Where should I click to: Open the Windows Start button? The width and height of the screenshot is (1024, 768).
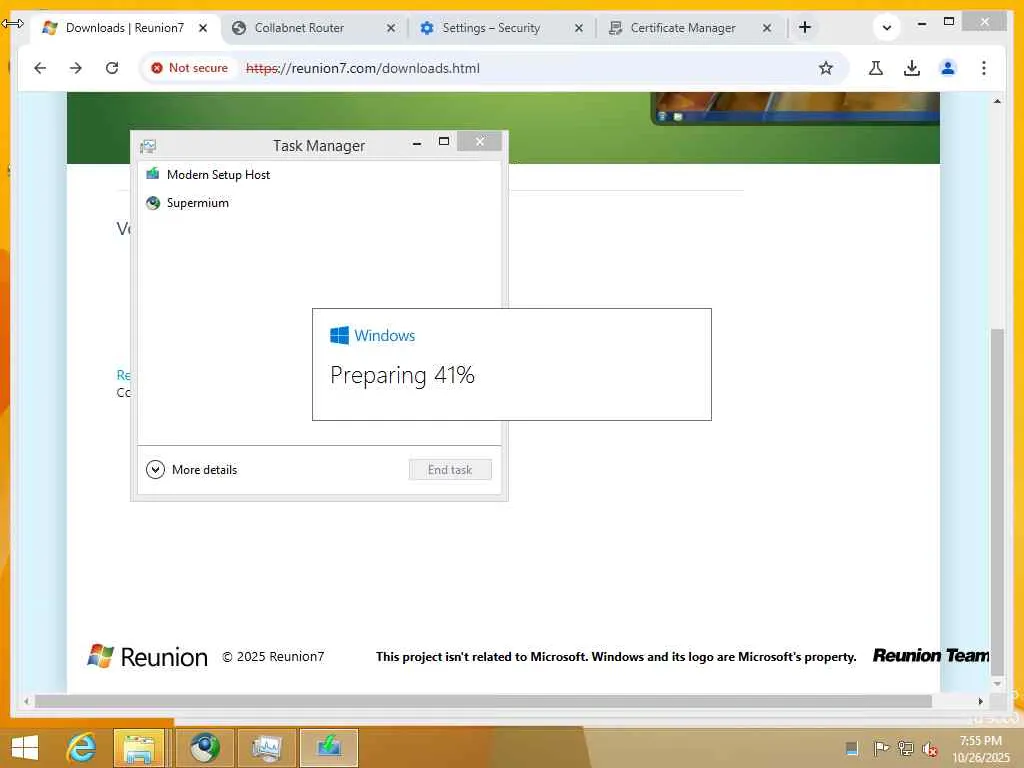point(25,748)
